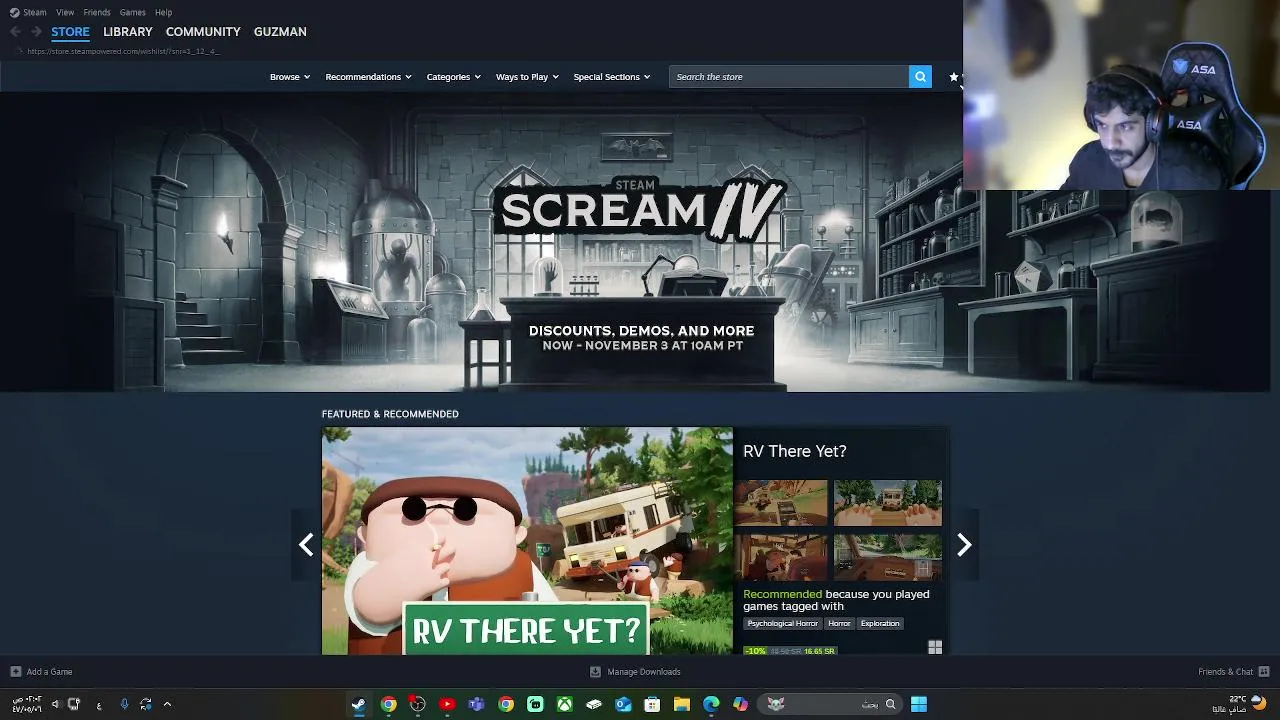Open the Games menu
The image size is (1280, 720).
coord(132,12)
